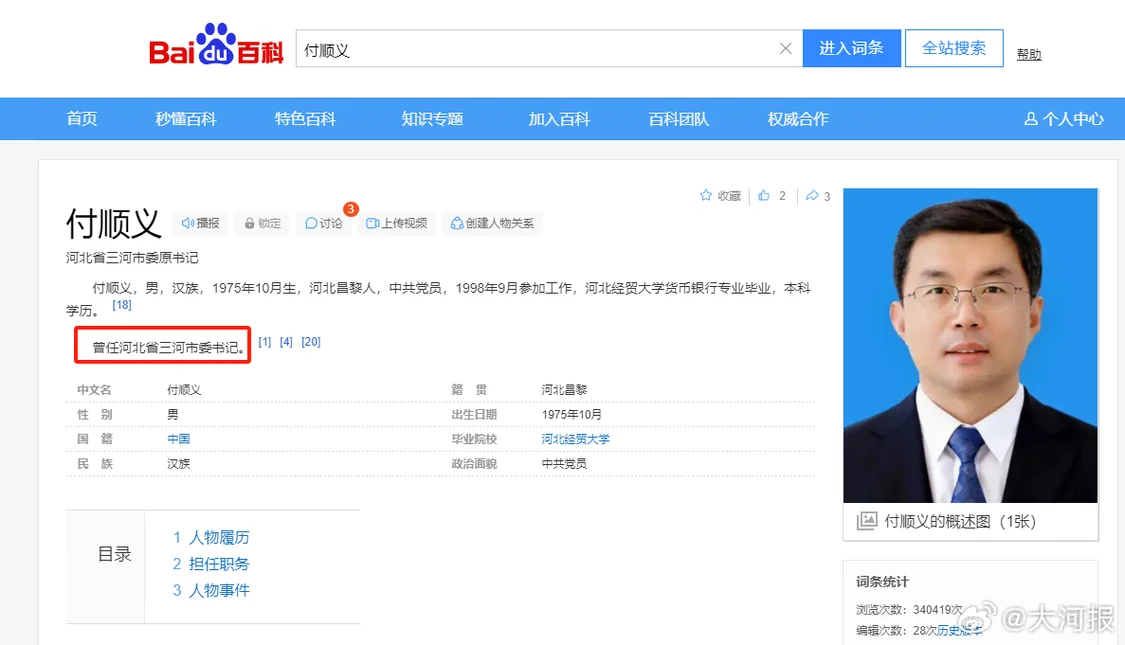Viewport: 1125px width, 645px height.
Task: Clear the search box with X
Action: (785, 49)
